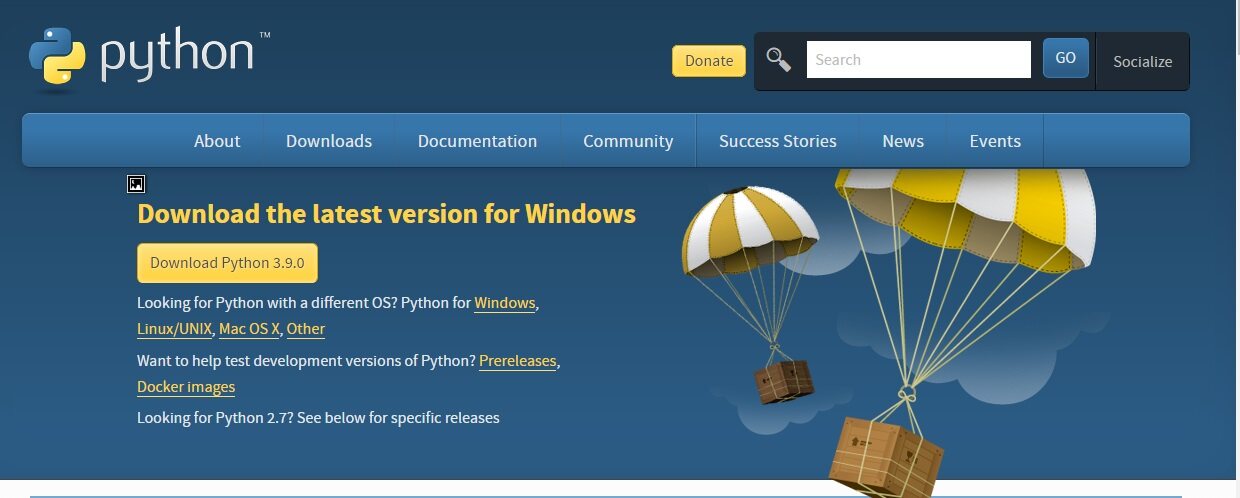
Task: Open the Community menu
Action: (628, 141)
